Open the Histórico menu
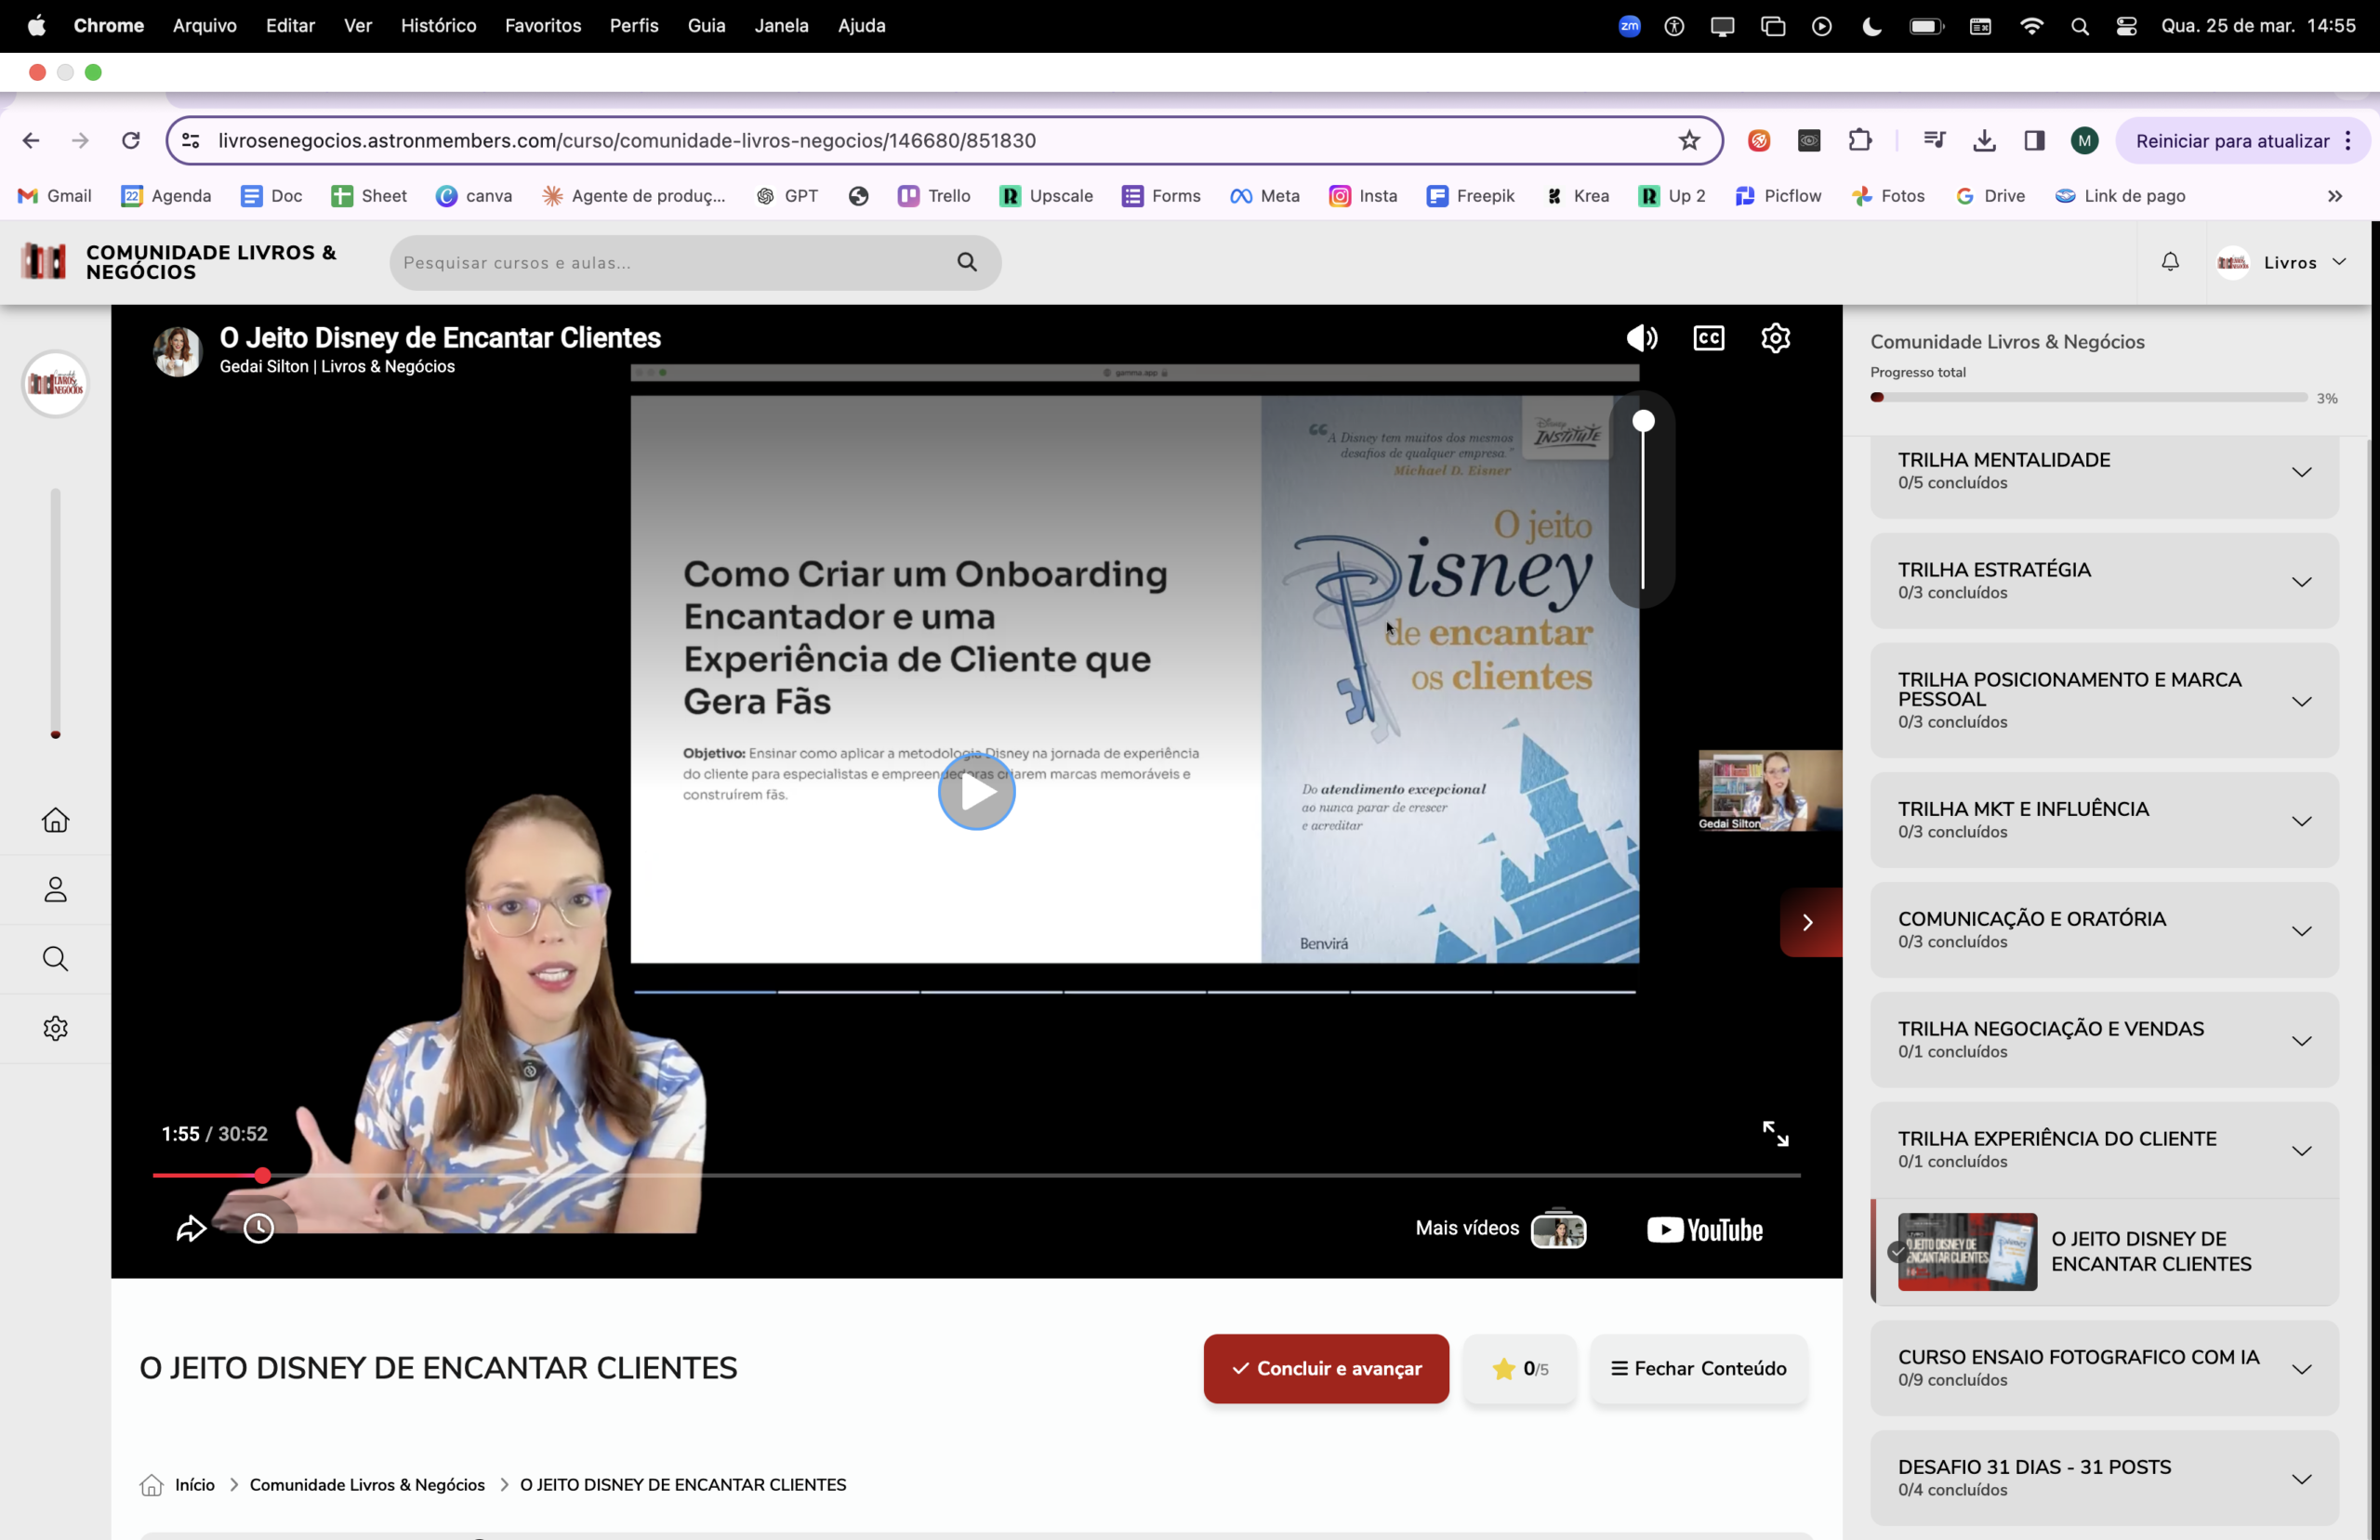Screen dimensions: 2380x1540 438,26
